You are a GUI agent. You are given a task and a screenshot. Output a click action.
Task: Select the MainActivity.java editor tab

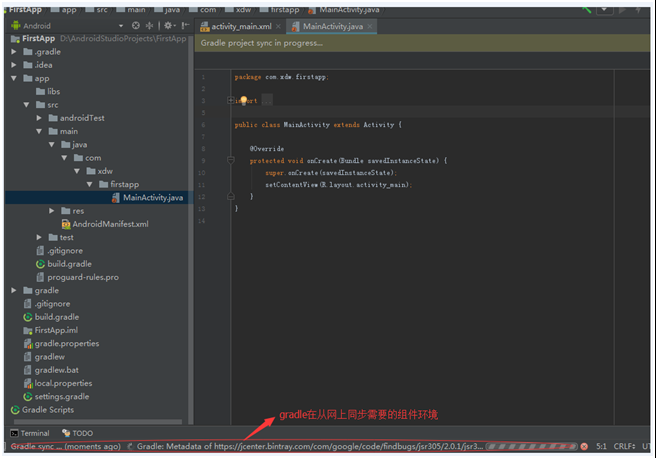pyautogui.click(x=333, y=26)
